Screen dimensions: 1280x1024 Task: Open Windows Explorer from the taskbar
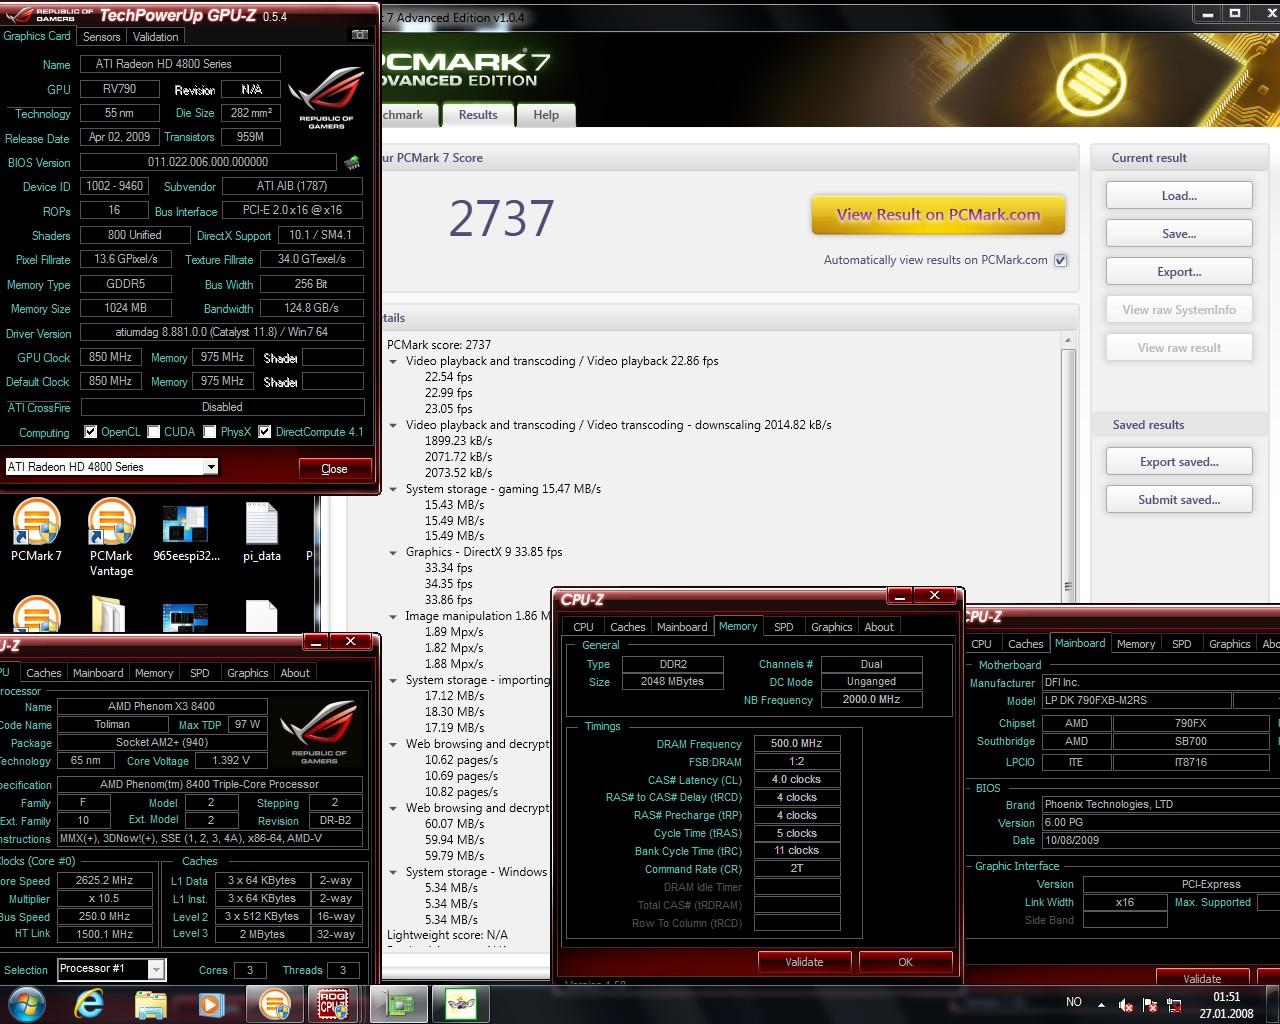click(x=150, y=1003)
